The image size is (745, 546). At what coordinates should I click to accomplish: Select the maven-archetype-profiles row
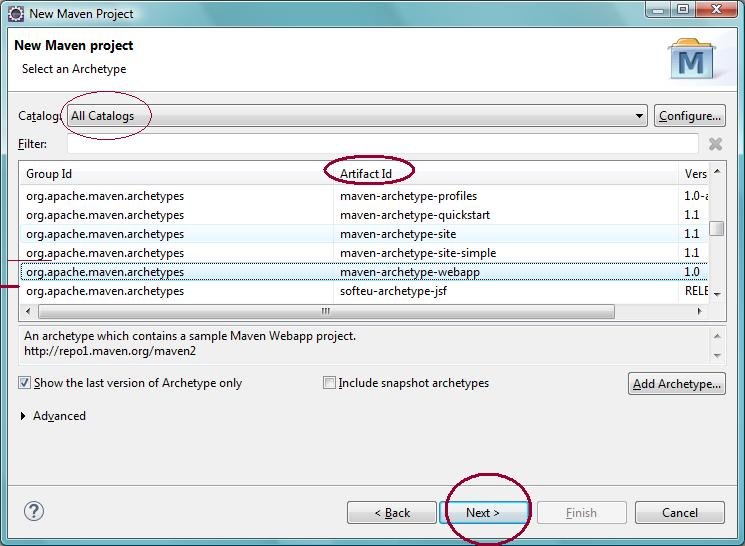364,196
